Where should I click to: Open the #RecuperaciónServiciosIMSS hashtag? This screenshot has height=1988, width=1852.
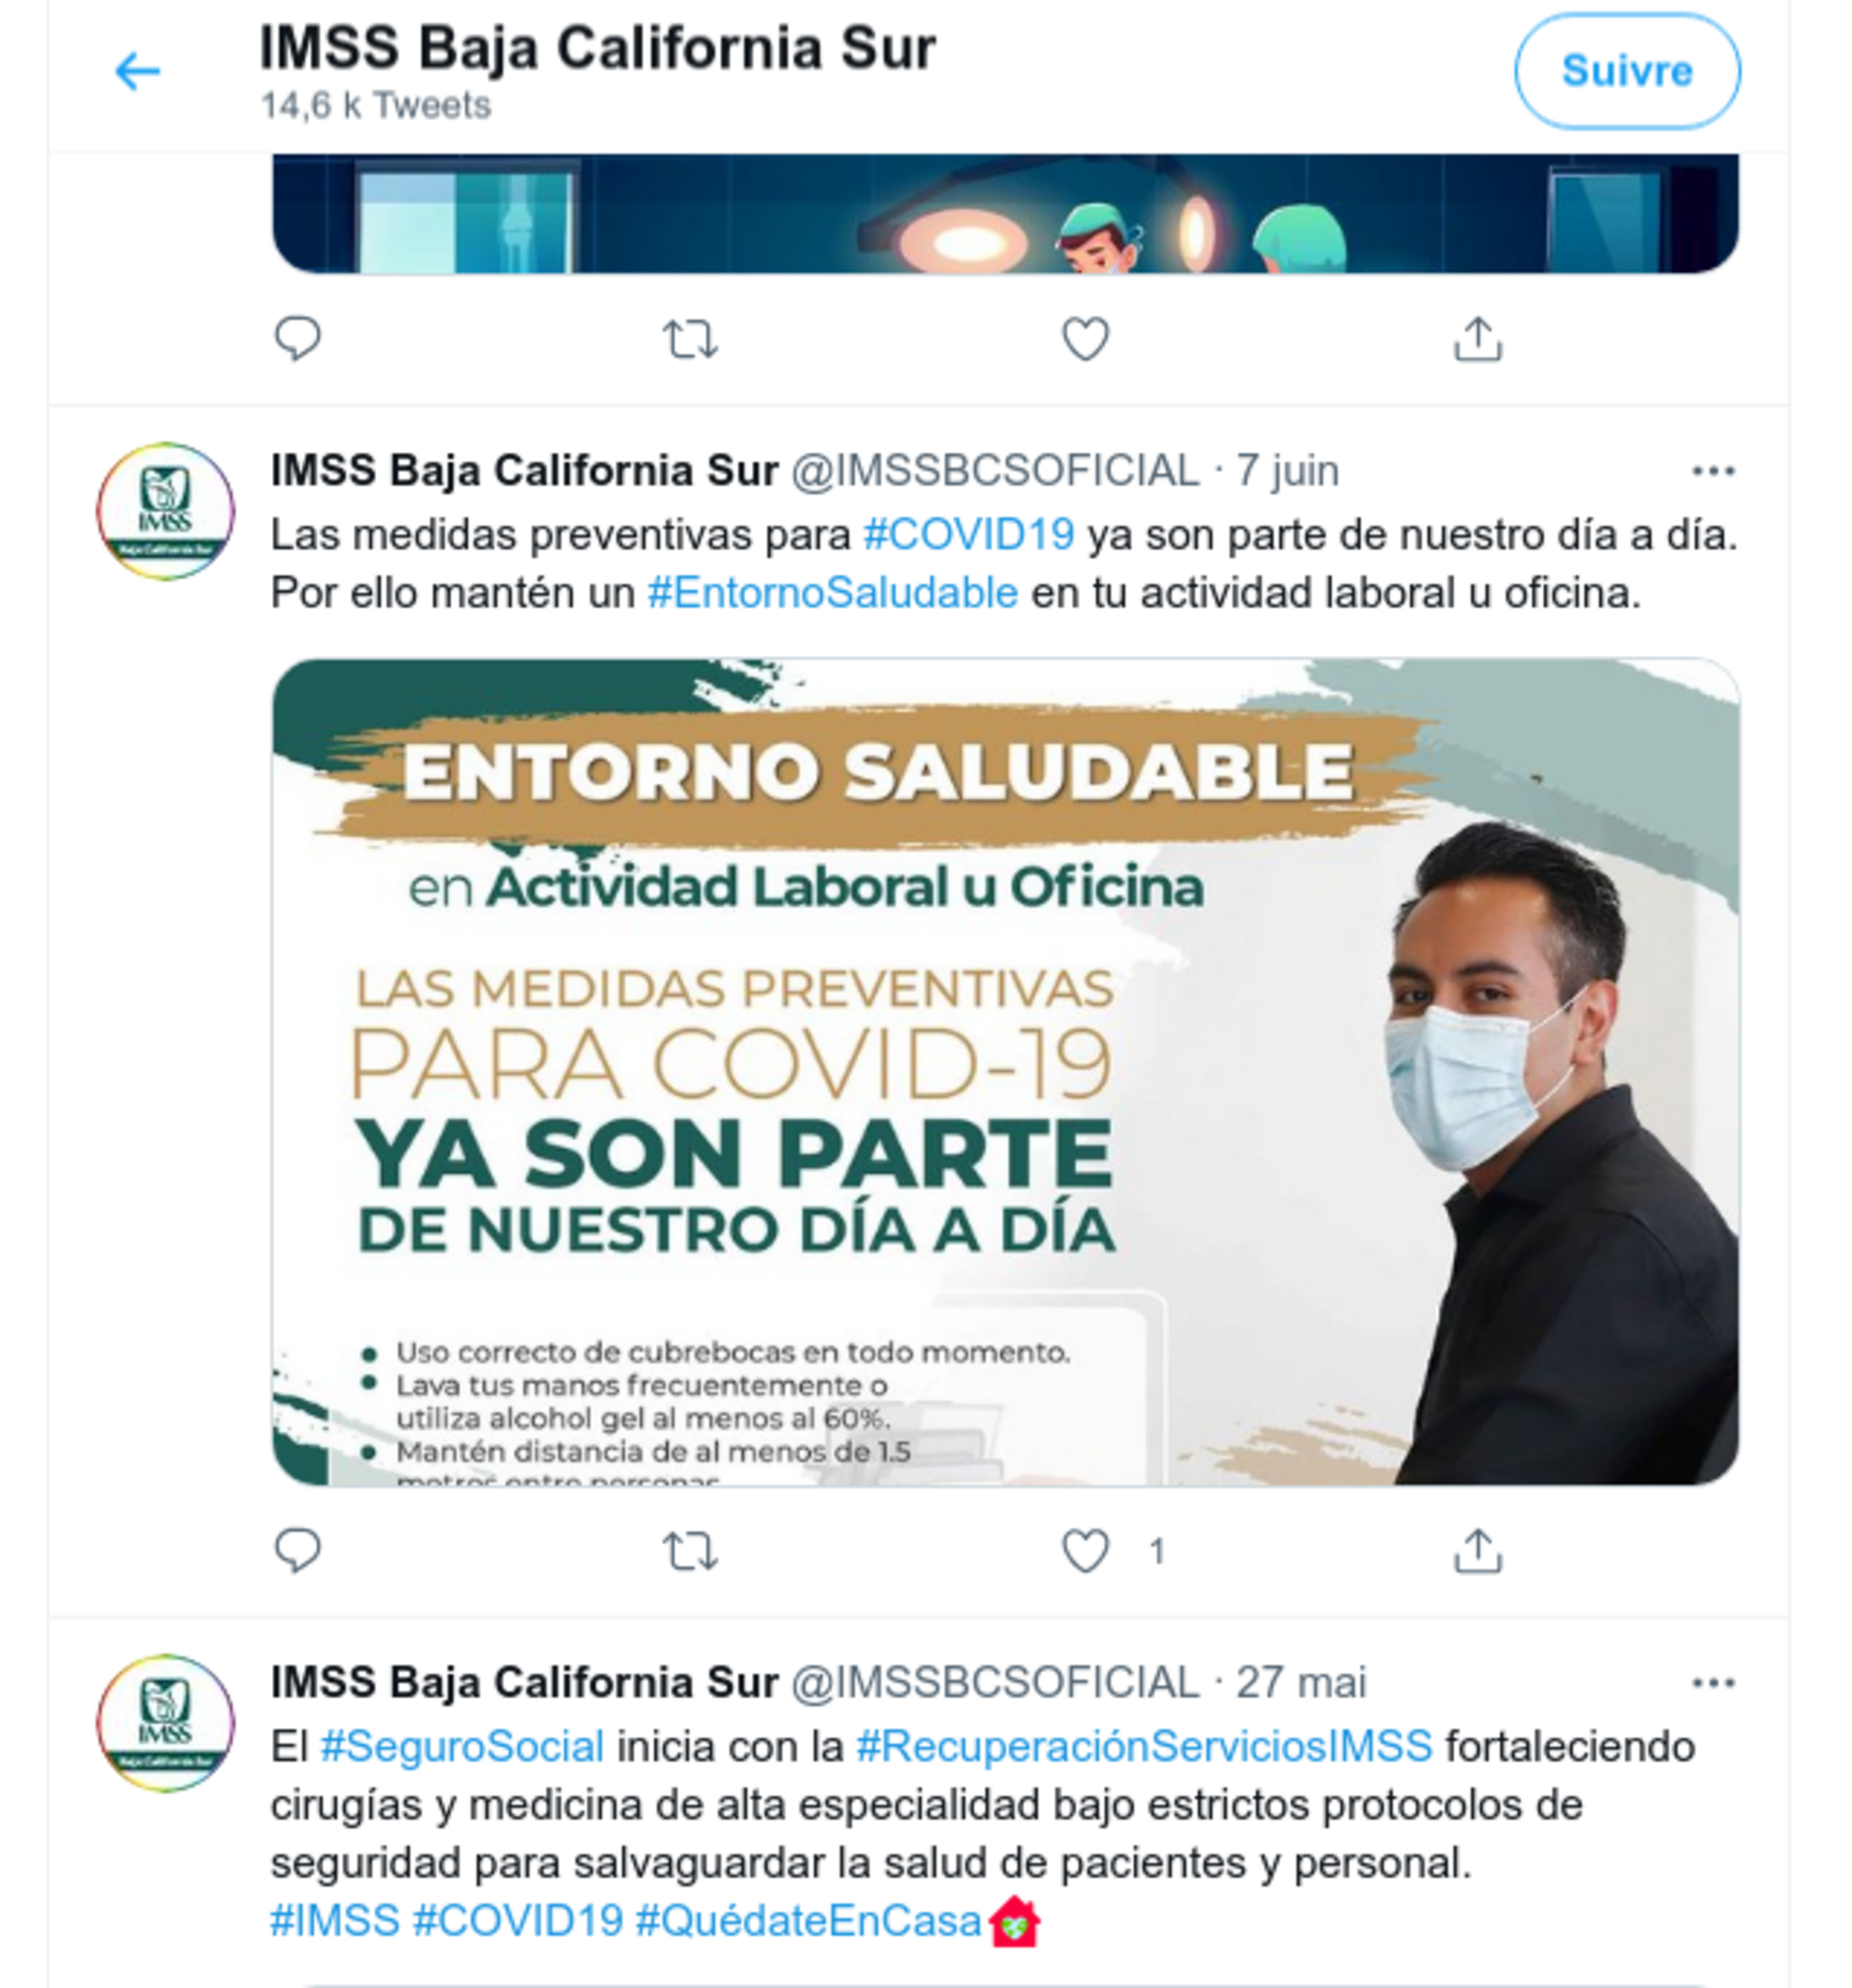click(x=1144, y=1747)
